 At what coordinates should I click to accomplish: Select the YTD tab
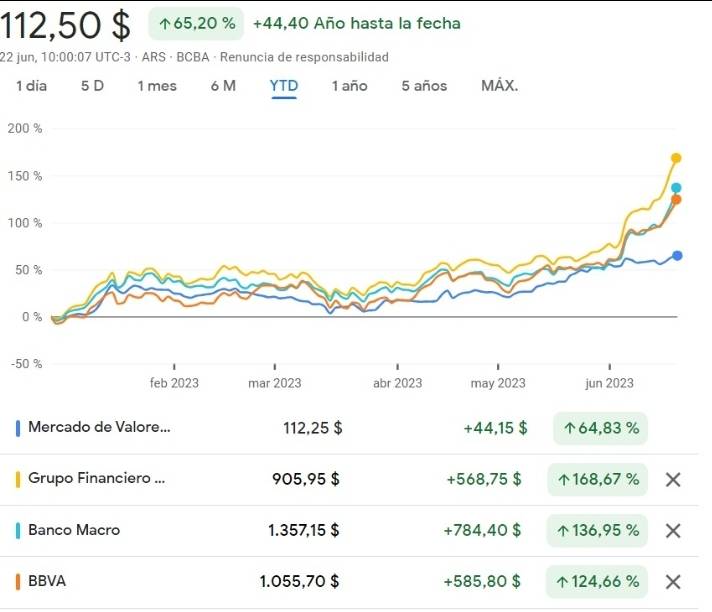(284, 86)
